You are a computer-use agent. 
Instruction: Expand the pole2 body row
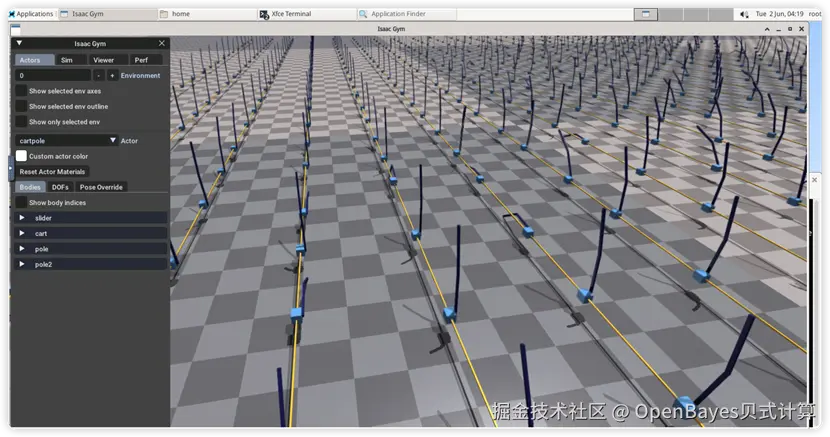pyautogui.click(x=91, y=264)
